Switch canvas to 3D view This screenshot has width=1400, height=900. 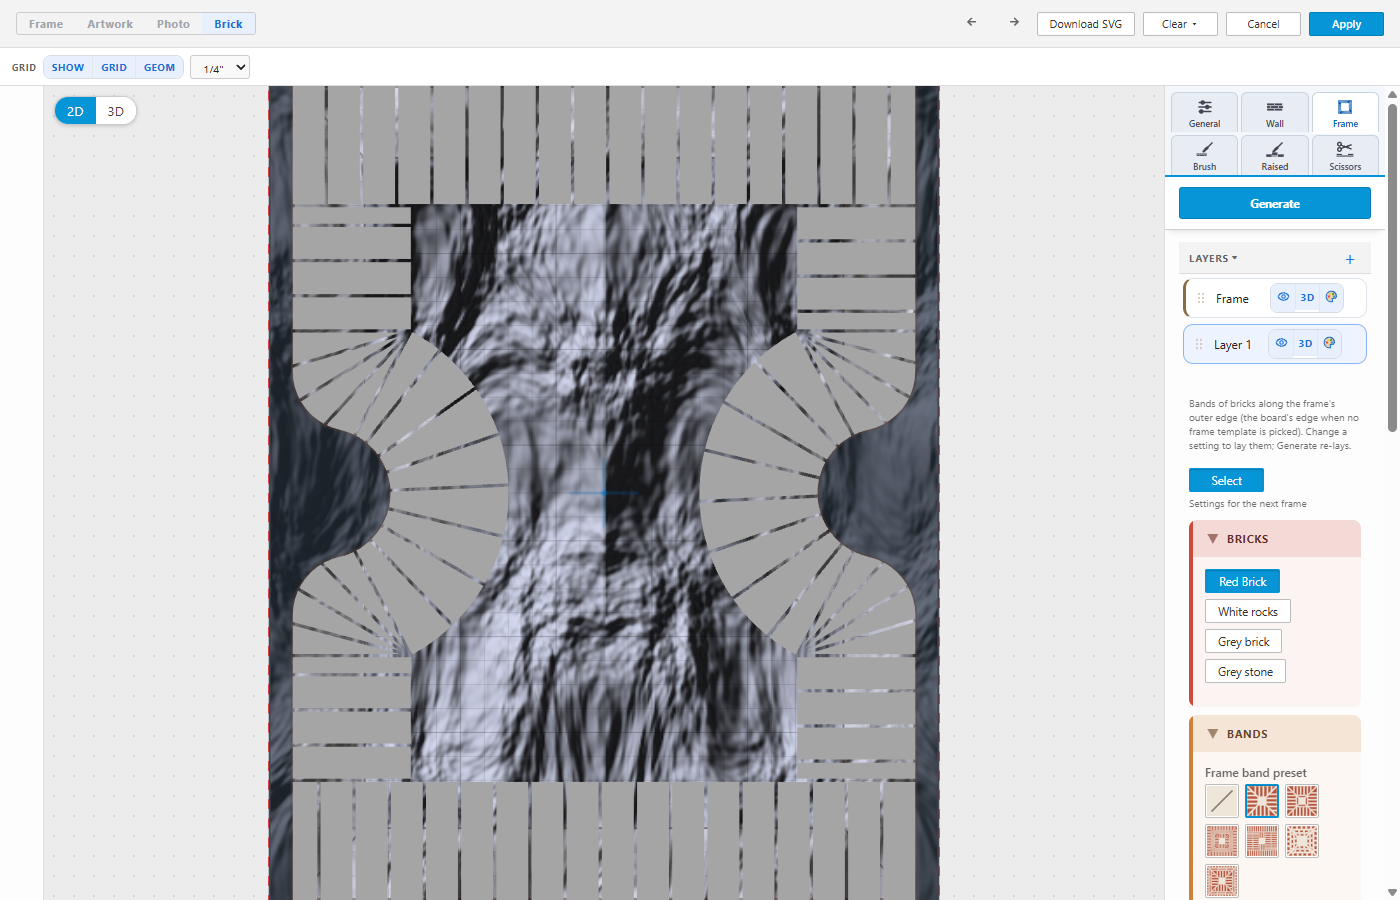[116, 111]
